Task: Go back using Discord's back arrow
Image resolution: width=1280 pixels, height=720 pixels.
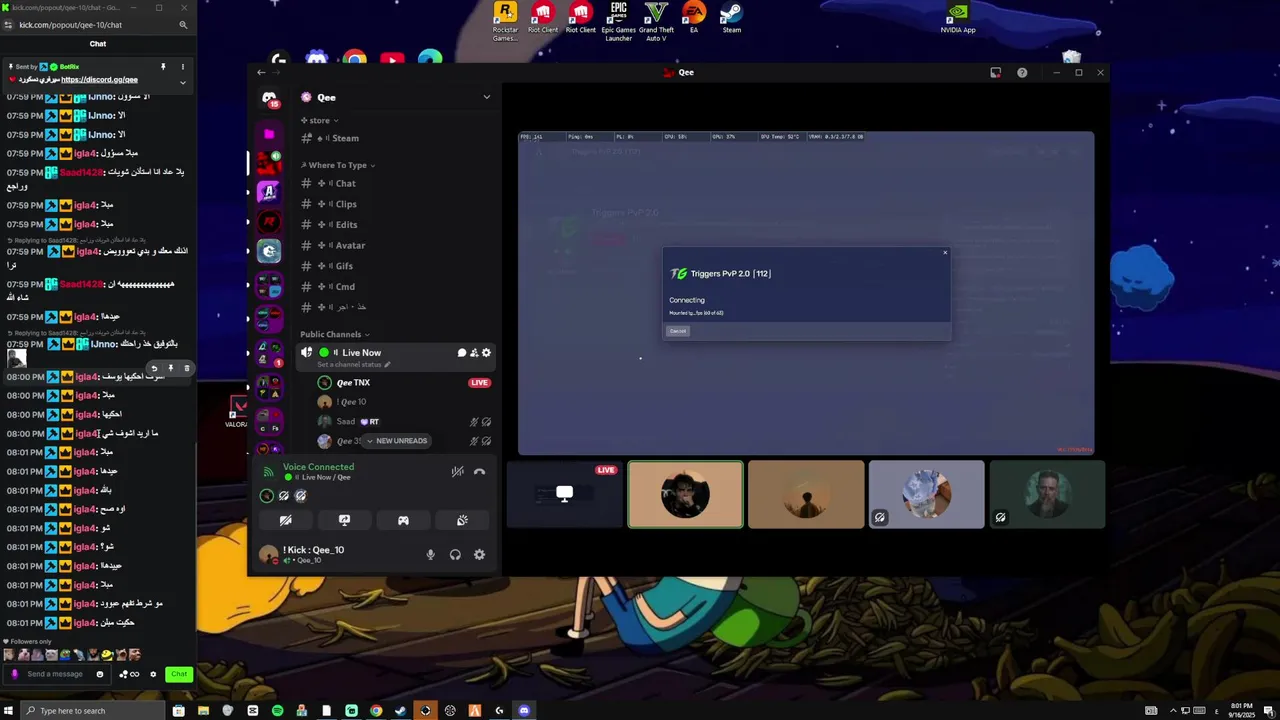Action: [x=261, y=72]
